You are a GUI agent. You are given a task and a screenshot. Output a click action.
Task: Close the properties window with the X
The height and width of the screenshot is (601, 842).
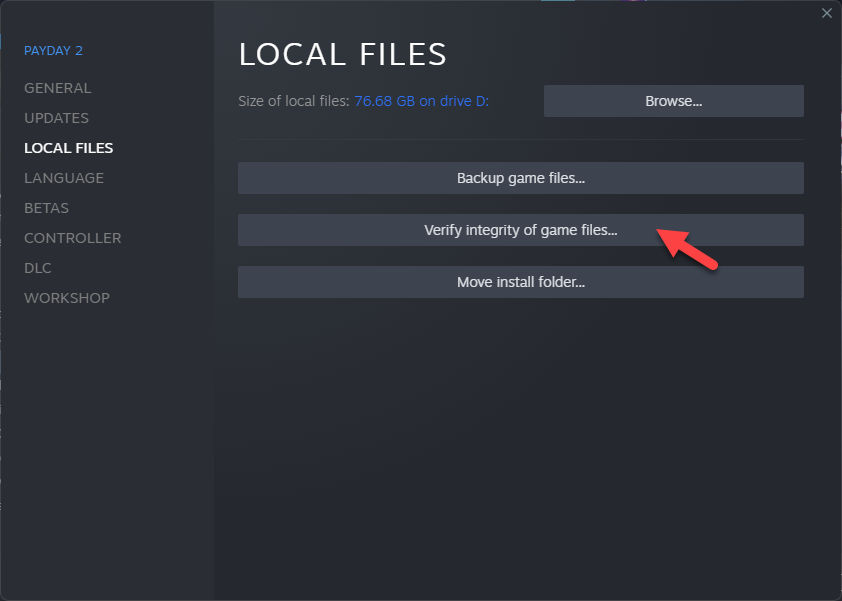tap(826, 13)
